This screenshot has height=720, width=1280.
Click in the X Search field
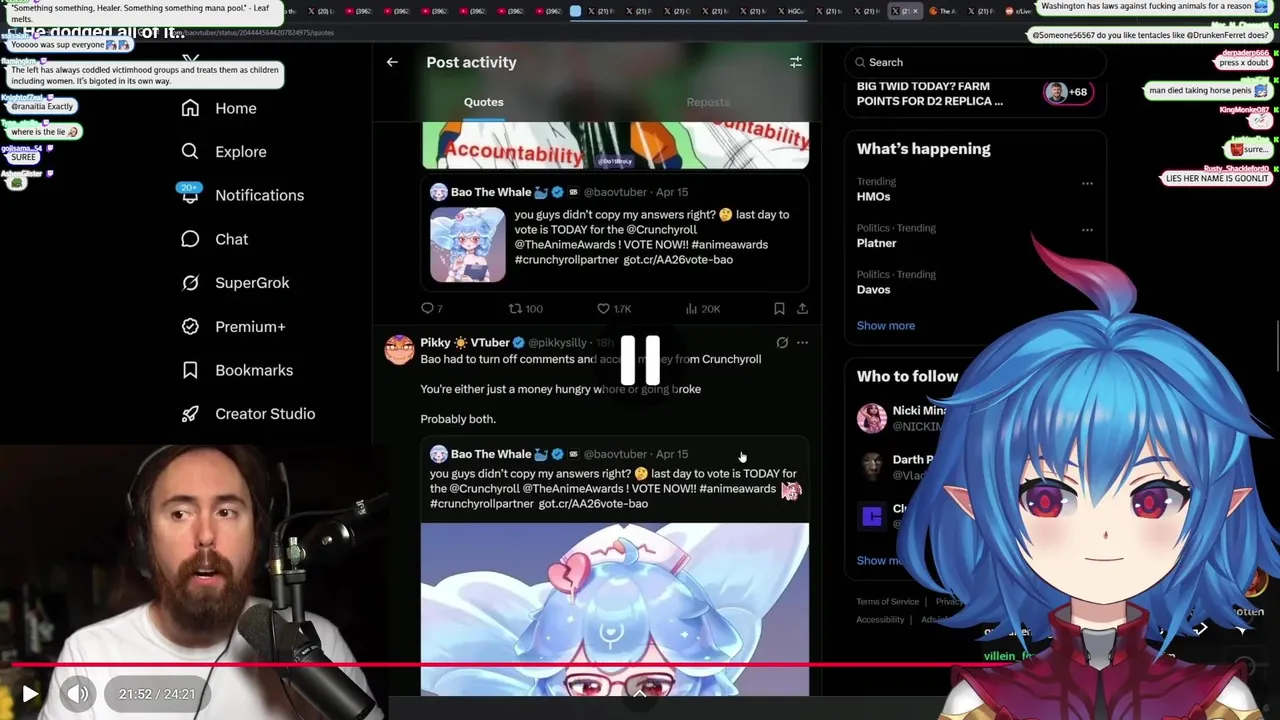(x=976, y=62)
